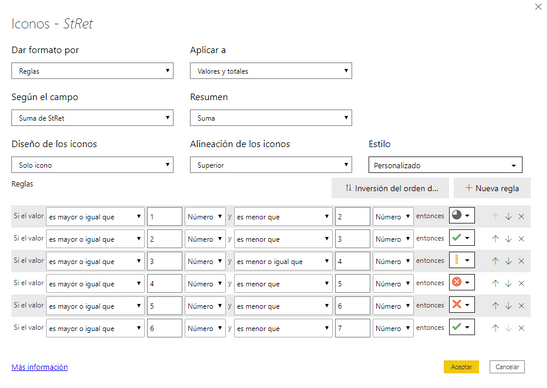Add a rule with Nueva regla

492,188
